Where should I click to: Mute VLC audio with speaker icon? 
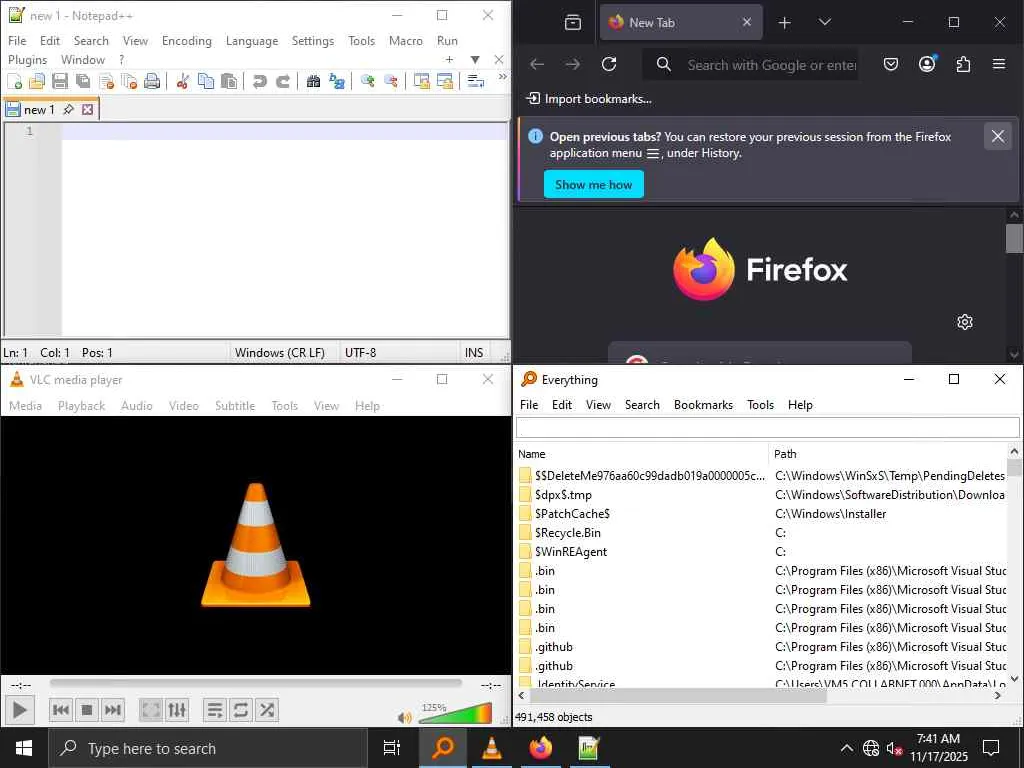[404, 718]
